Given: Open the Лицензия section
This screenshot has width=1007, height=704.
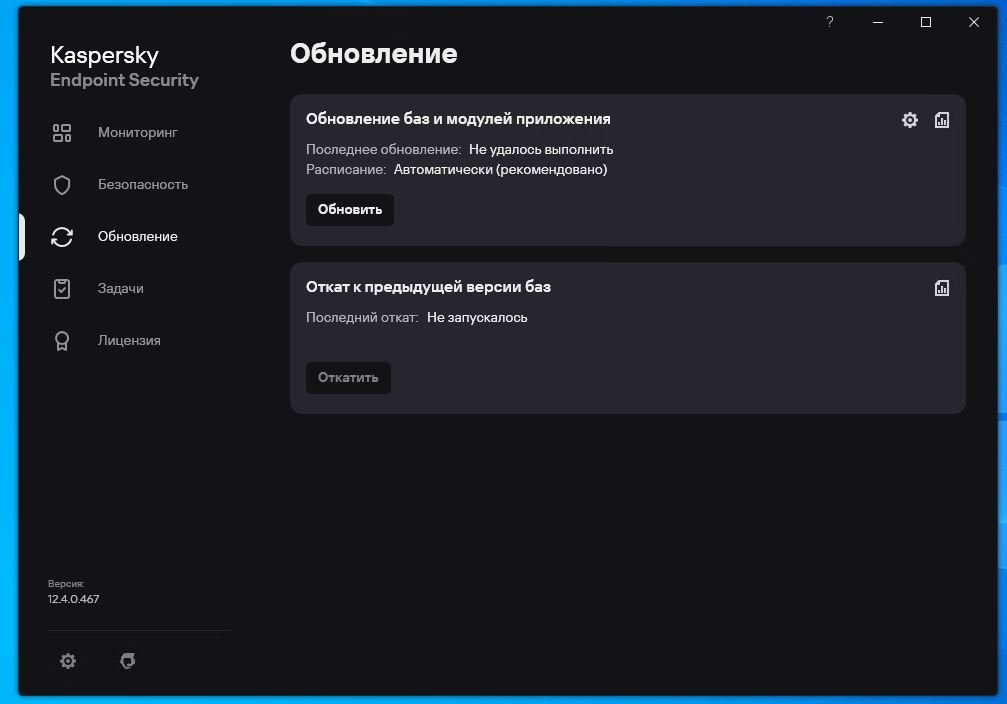Looking at the screenshot, I should 129,340.
